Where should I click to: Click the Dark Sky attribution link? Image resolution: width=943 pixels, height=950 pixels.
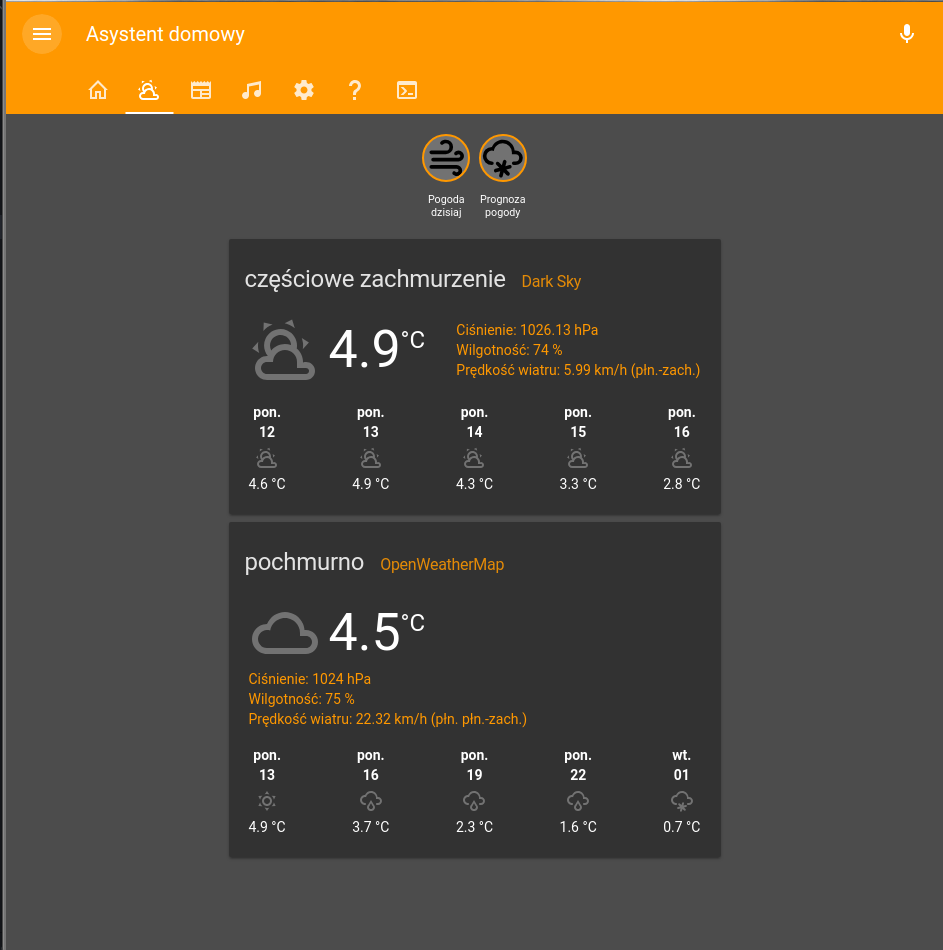pos(551,282)
